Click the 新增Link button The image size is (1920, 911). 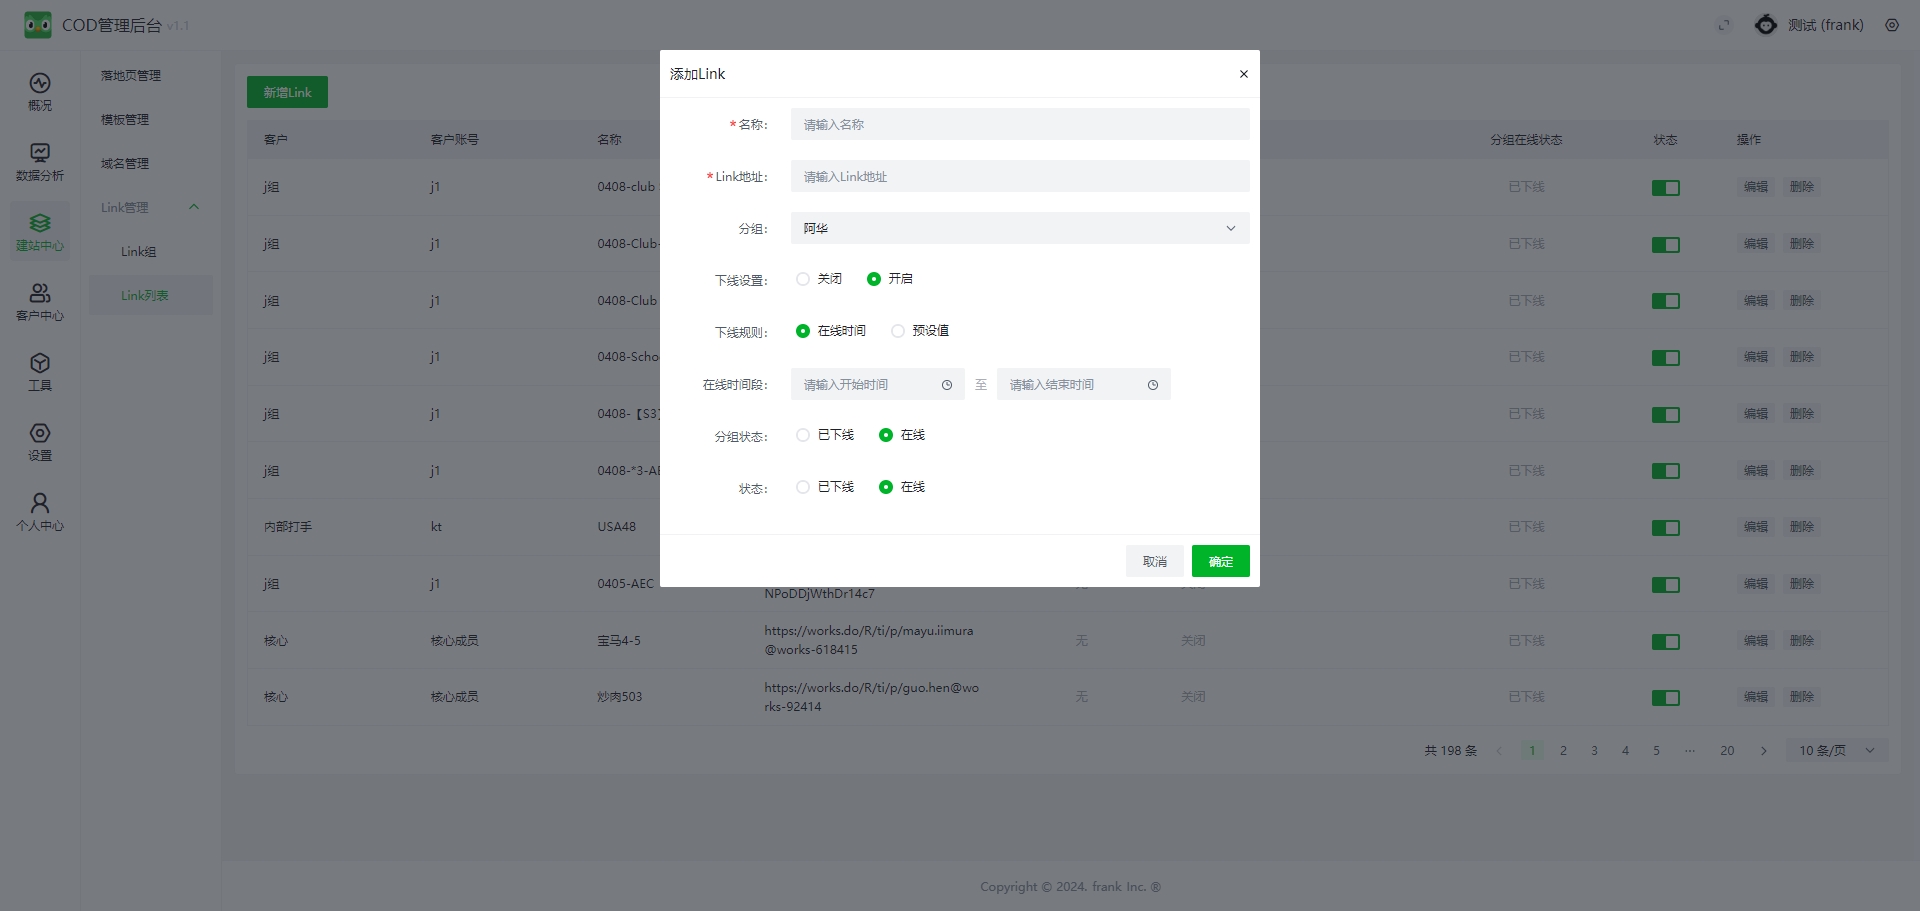[x=287, y=92]
